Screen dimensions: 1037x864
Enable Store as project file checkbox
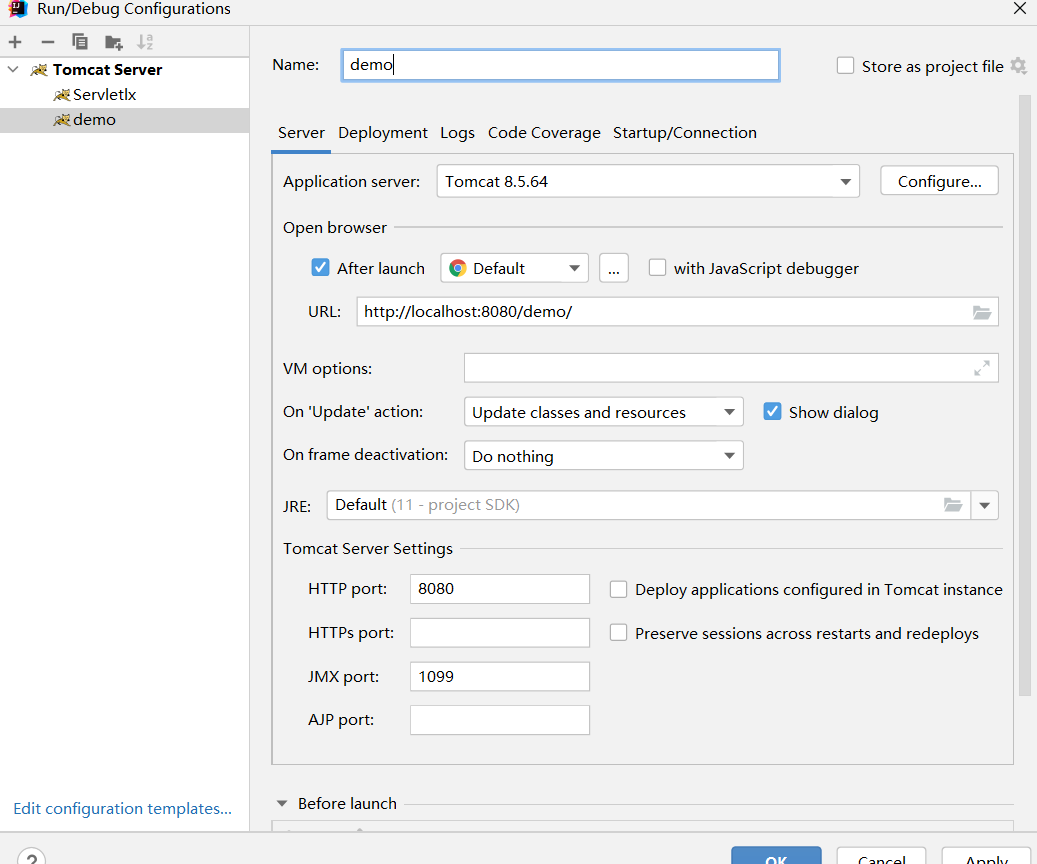pyautogui.click(x=846, y=66)
